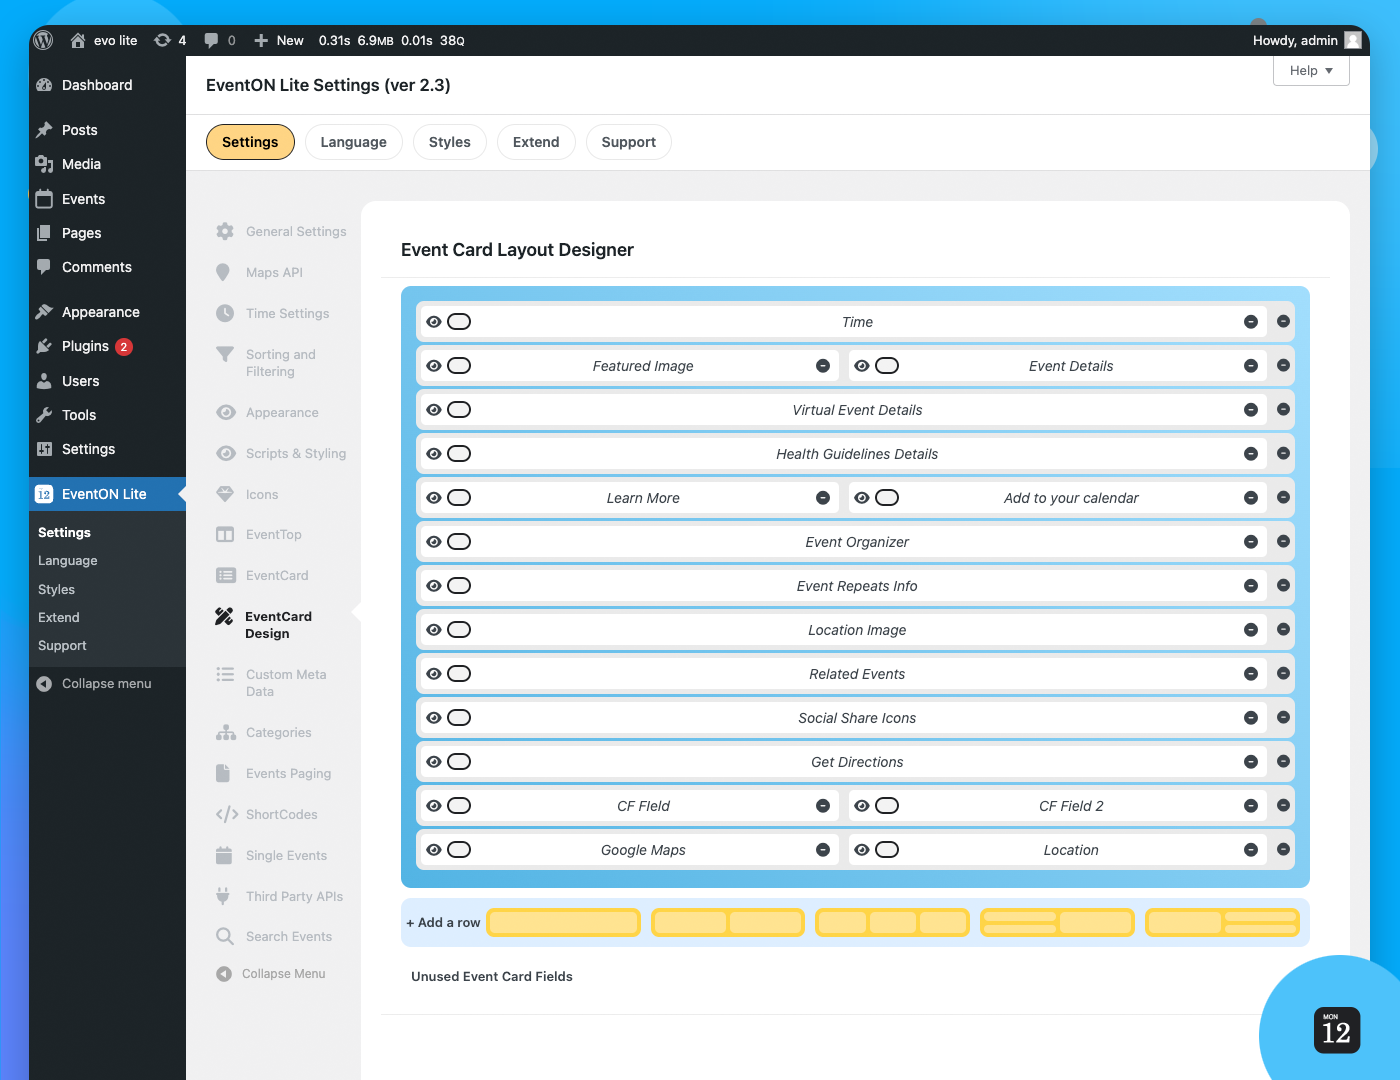This screenshot has width=1400, height=1080.
Task: Toggle the pill switch on Google Maps field
Action: (459, 850)
